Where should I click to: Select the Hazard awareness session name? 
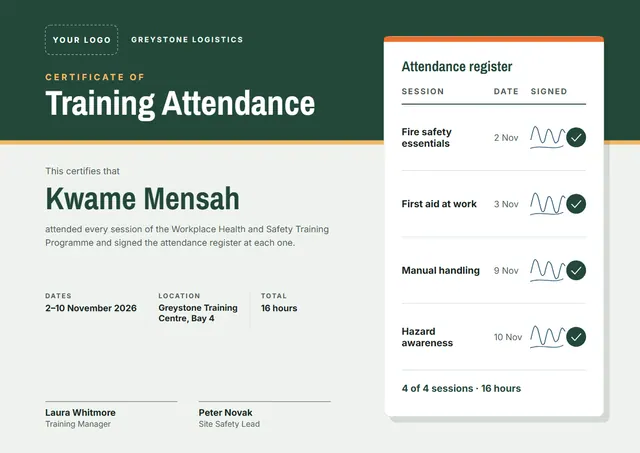427,337
